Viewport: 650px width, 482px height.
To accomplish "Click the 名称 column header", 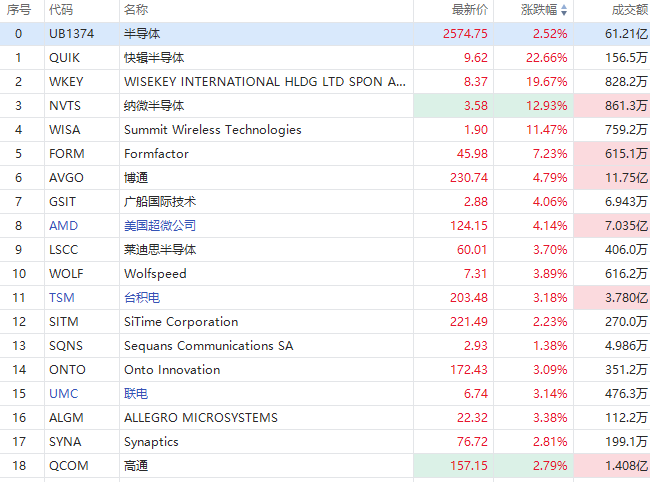I will click(x=136, y=10).
